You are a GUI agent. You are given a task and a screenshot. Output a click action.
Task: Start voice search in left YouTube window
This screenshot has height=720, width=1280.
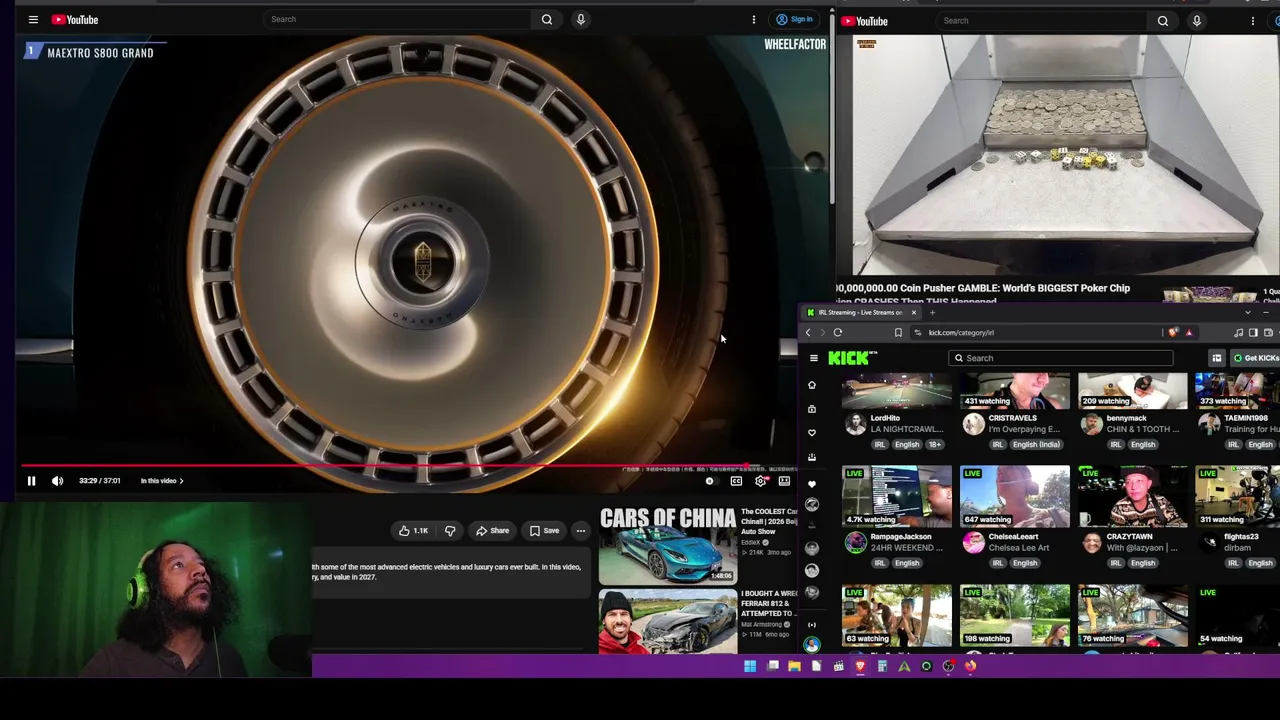click(x=580, y=19)
